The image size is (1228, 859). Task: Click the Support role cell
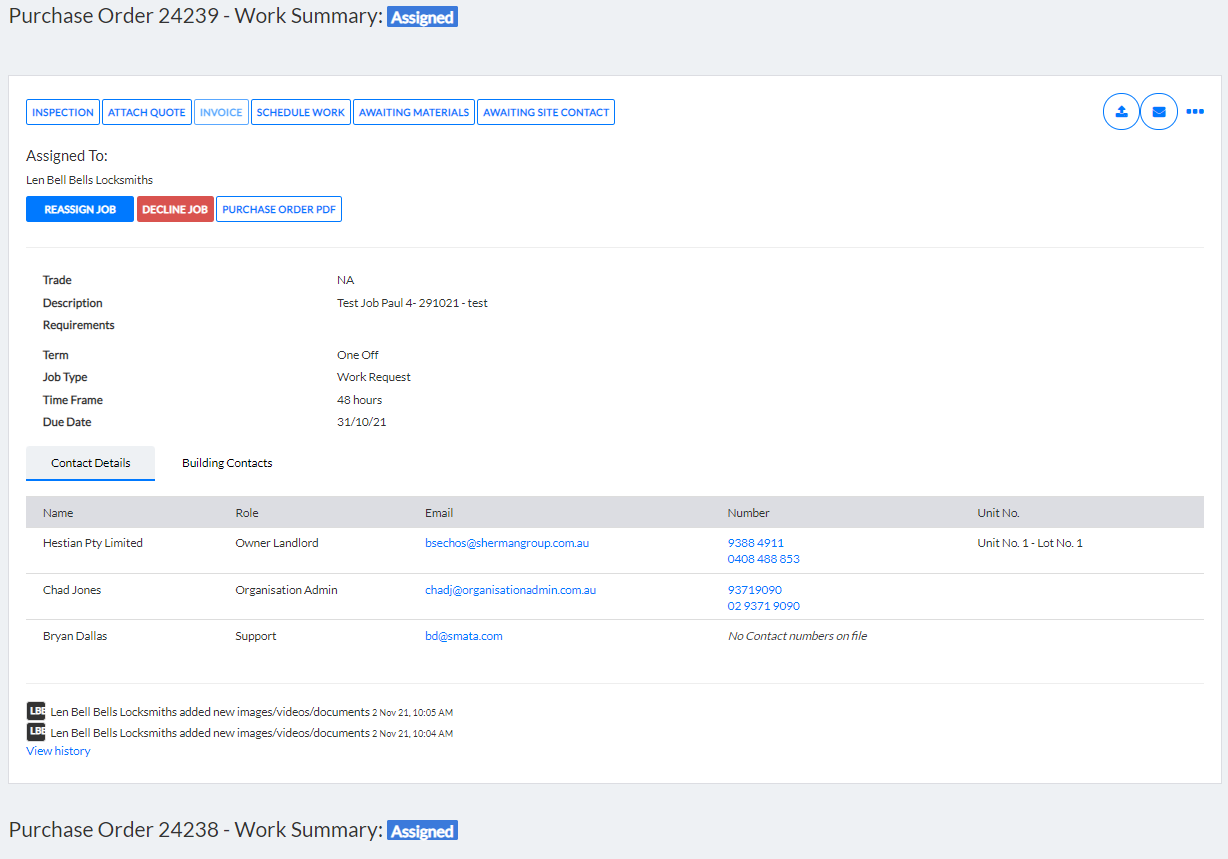(256, 636)
